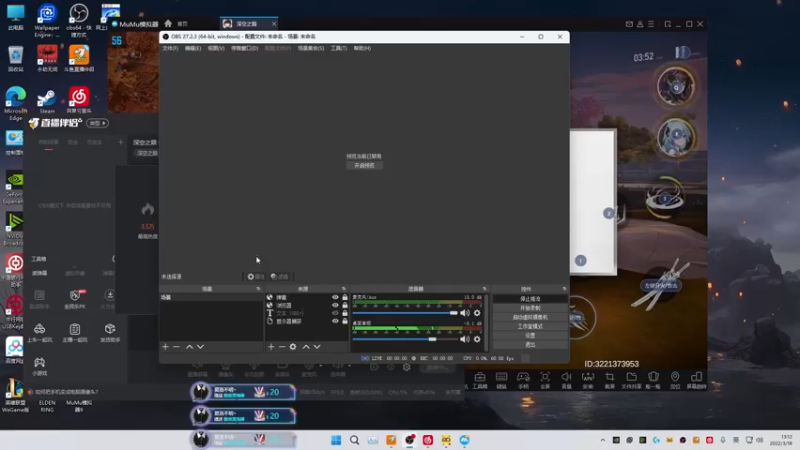Go to the MuMu emulator home tab
Viewport: 800px width, 450px height.
pos(176,23)
